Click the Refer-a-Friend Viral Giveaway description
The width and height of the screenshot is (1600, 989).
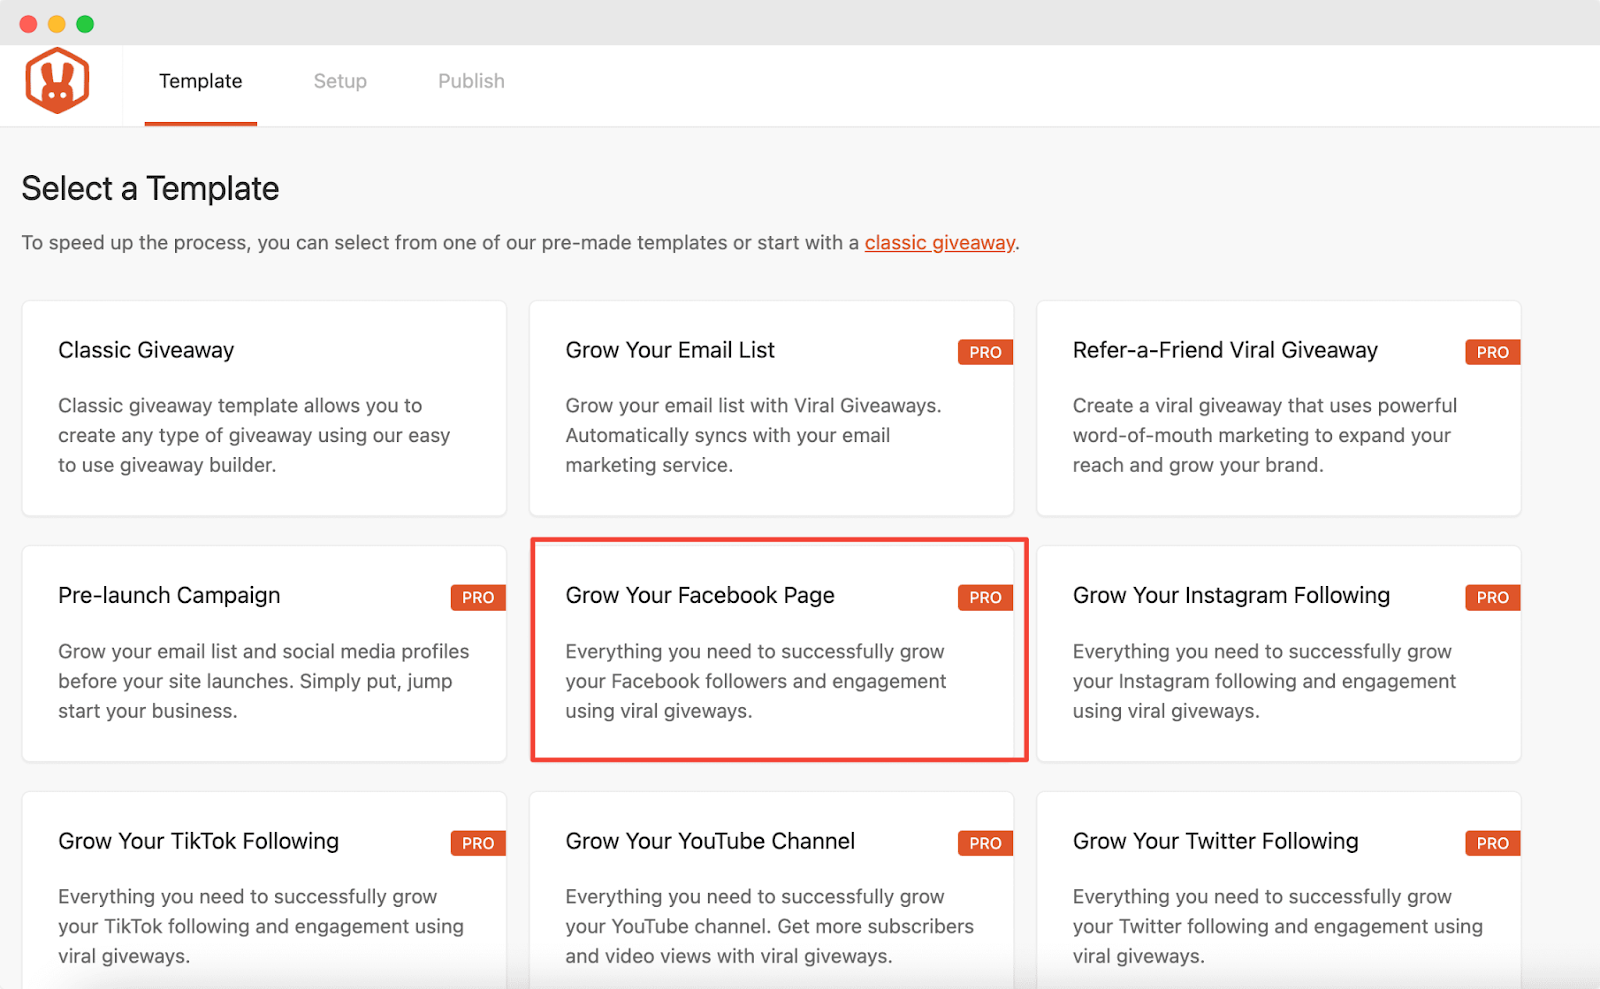[1265, 435]
